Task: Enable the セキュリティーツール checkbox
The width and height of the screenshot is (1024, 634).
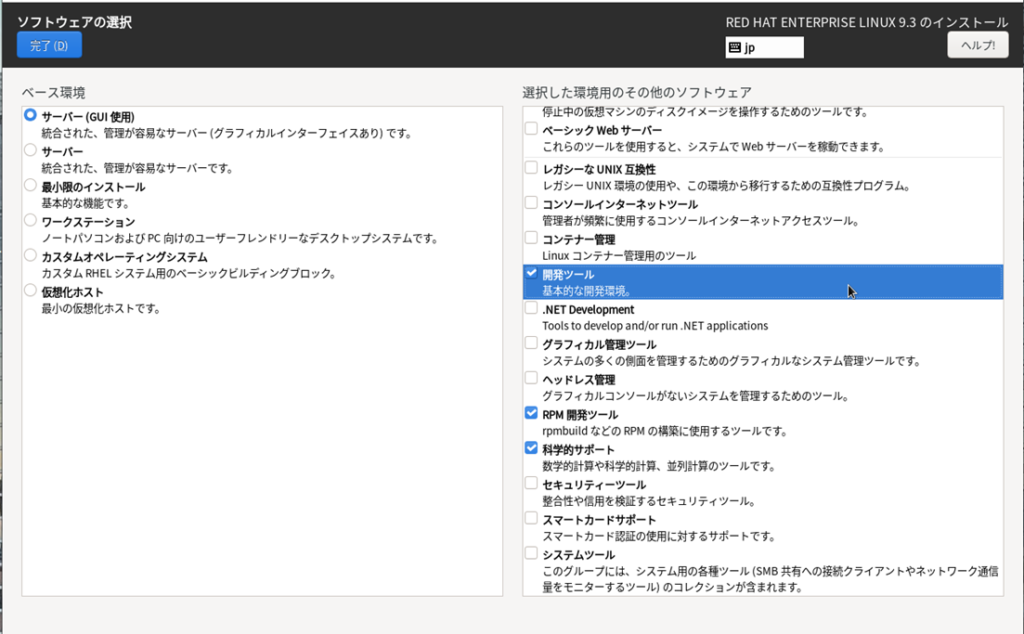Action: (x=531, y=483)
